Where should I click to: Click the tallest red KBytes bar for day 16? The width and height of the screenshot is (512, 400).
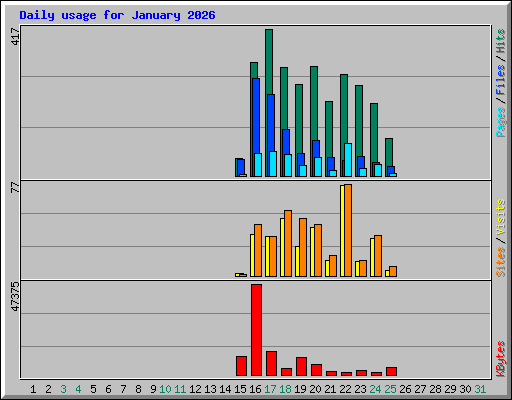pyautogui.click(x=256, y=330)
